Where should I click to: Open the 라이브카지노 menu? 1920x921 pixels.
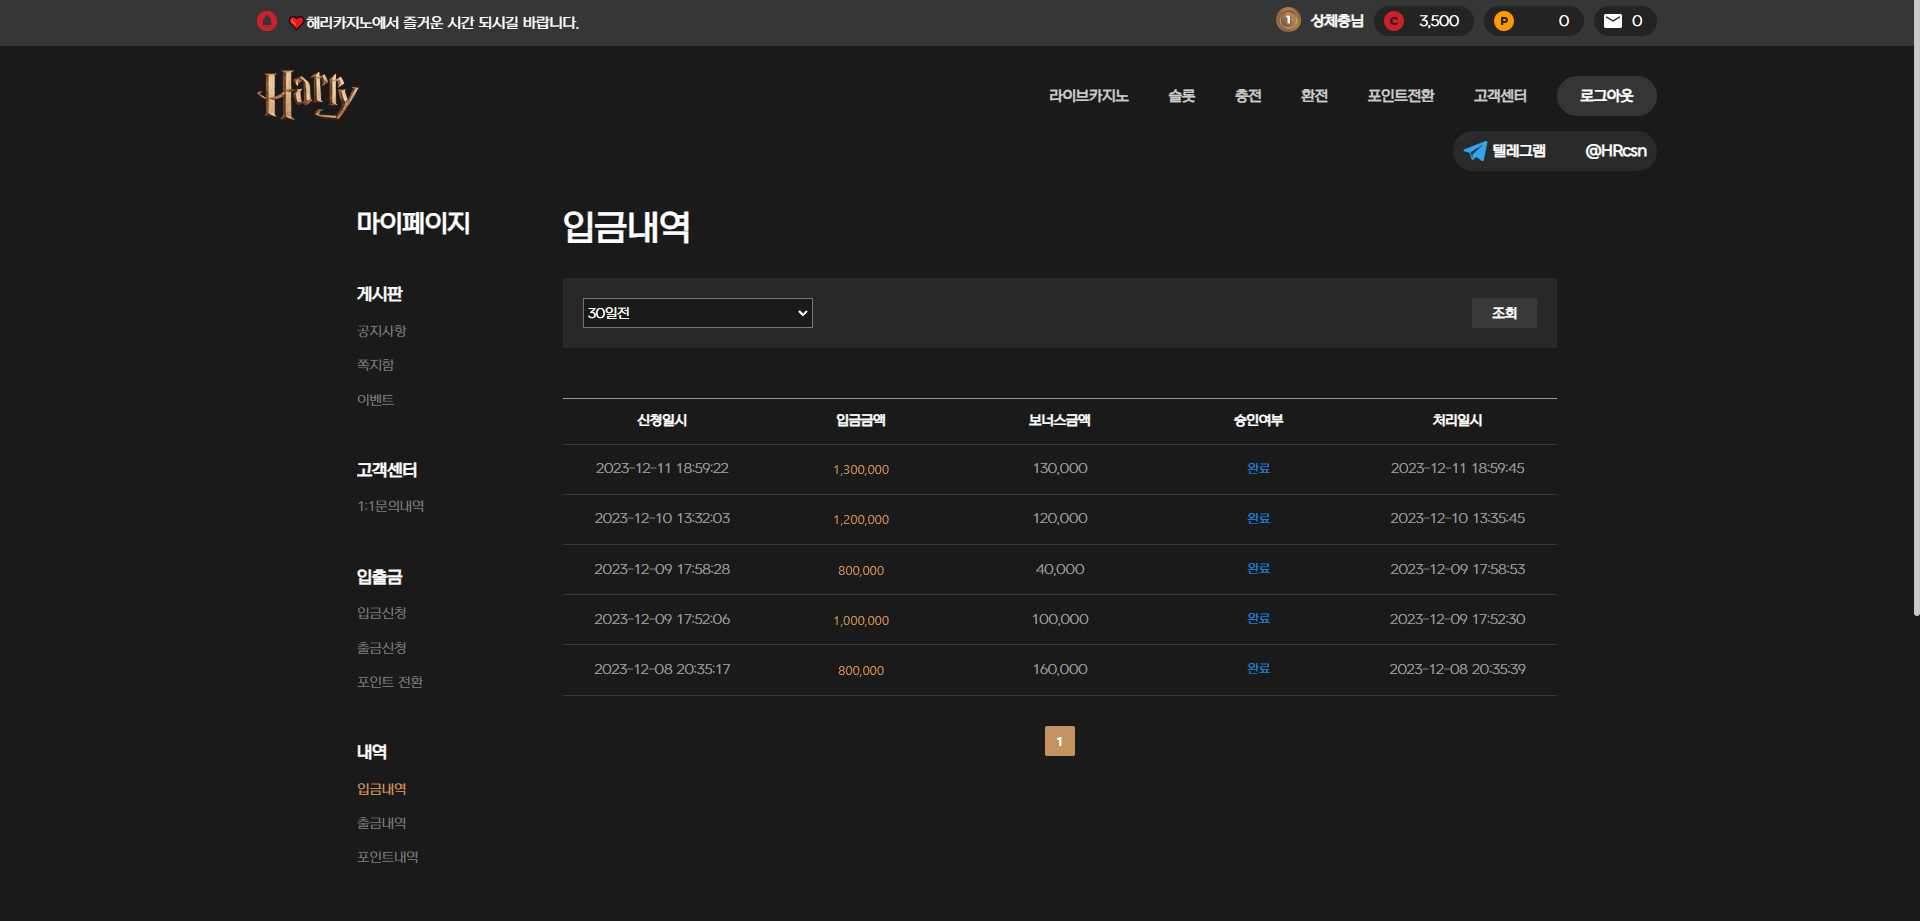(1088, 96)
